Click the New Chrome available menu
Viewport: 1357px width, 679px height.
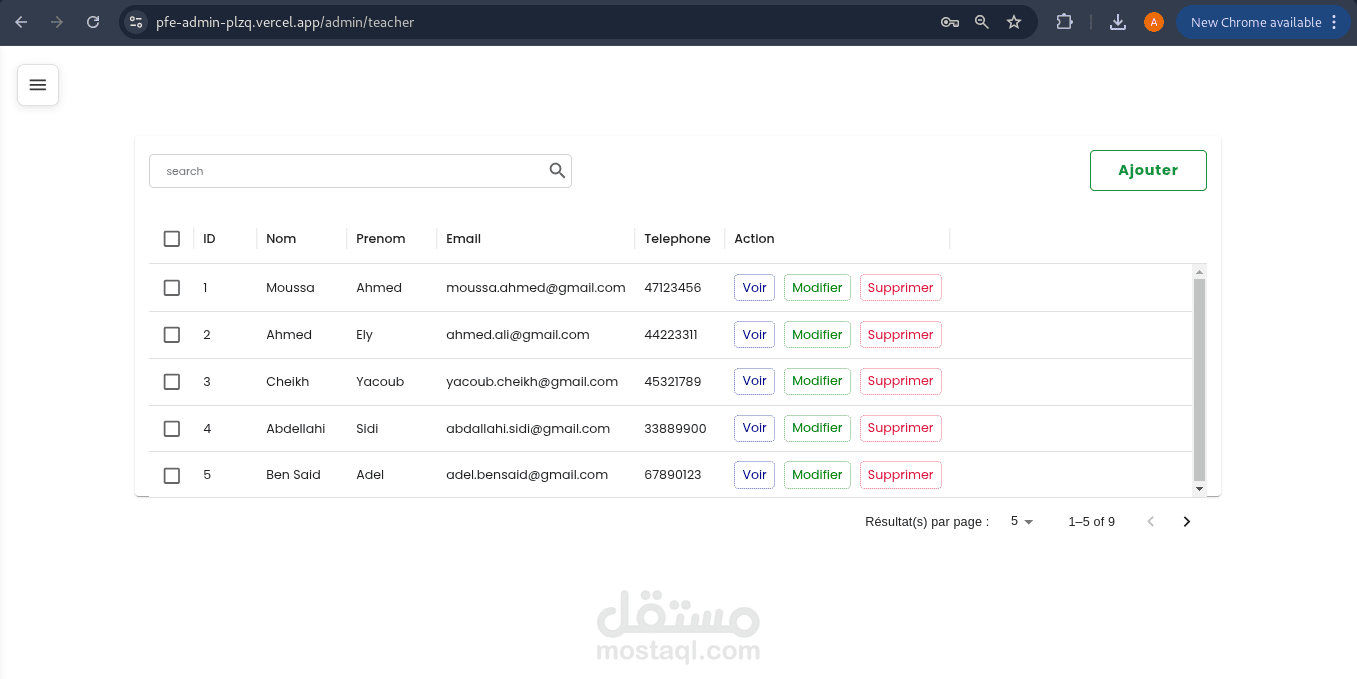[1264, 22]
